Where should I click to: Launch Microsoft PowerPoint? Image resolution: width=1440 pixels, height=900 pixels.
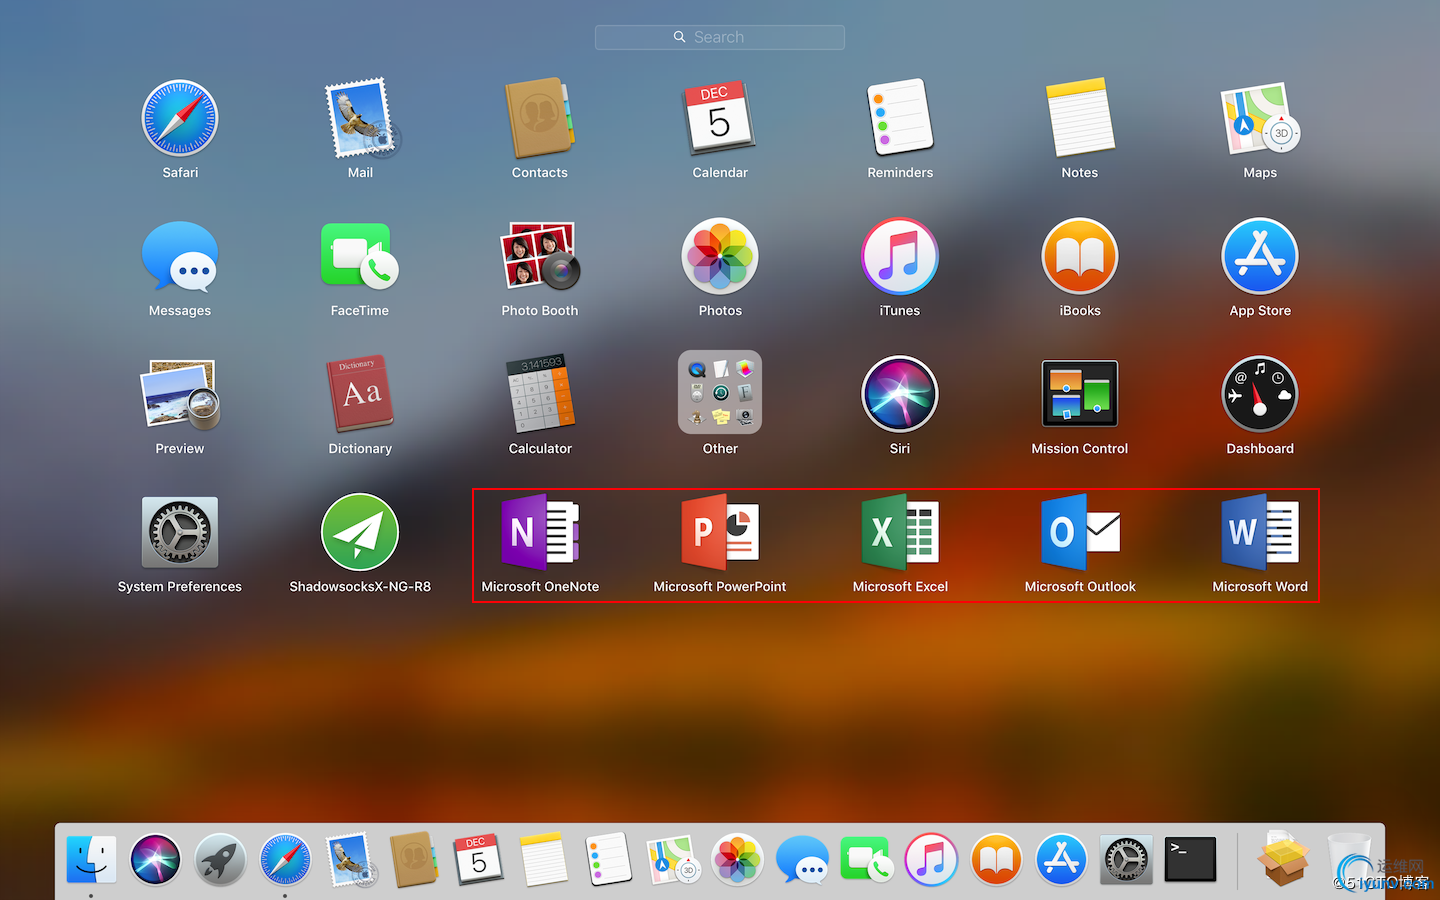tap(720, 533)
